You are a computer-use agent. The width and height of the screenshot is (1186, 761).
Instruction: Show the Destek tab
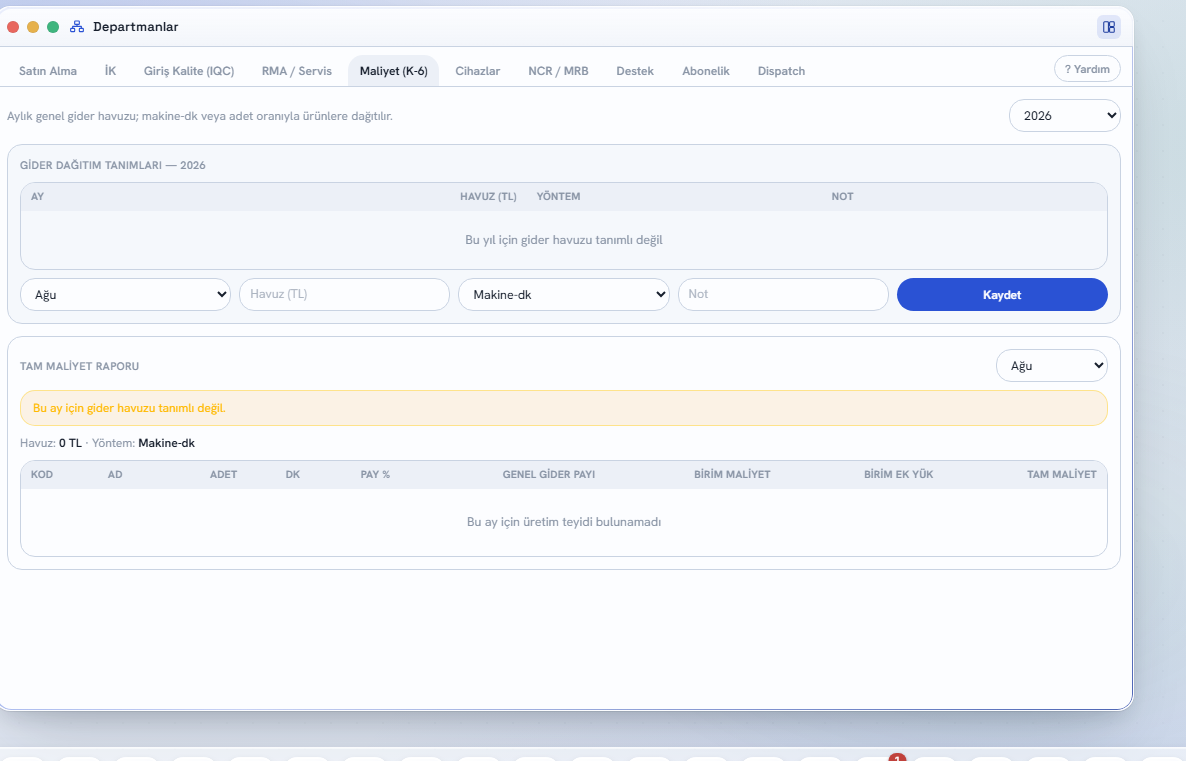pyautogui.click(x=635, y=71)
